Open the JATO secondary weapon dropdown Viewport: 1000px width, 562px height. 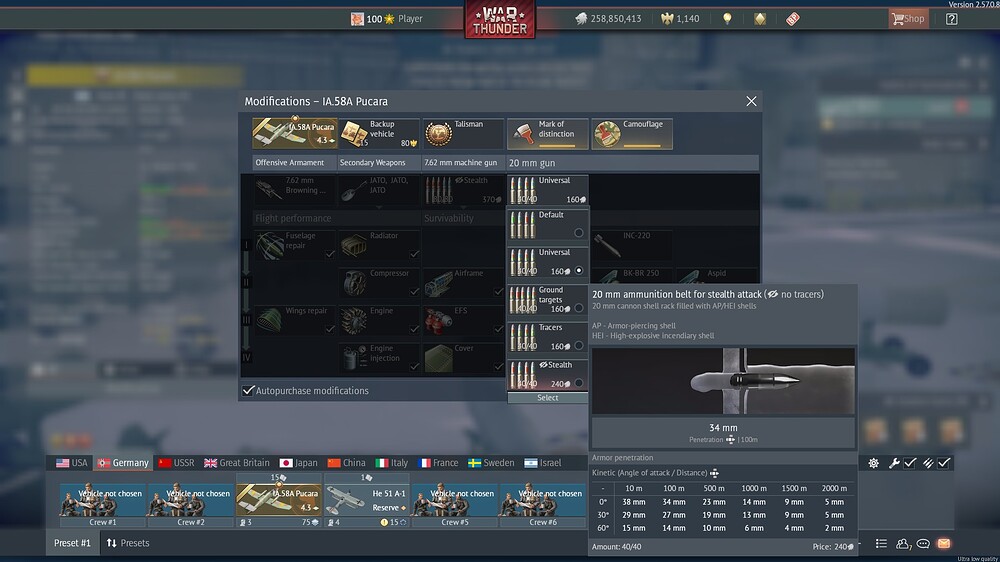tap(378, 189)
